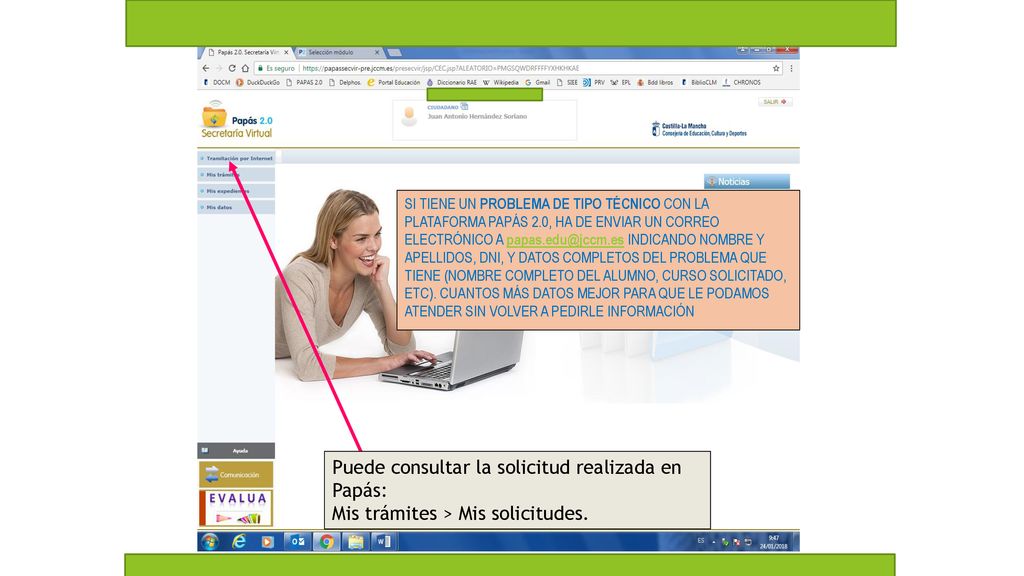Switch to Chrome in the taskbar
Screen dimensions: 1024x576
coord(327,541)
